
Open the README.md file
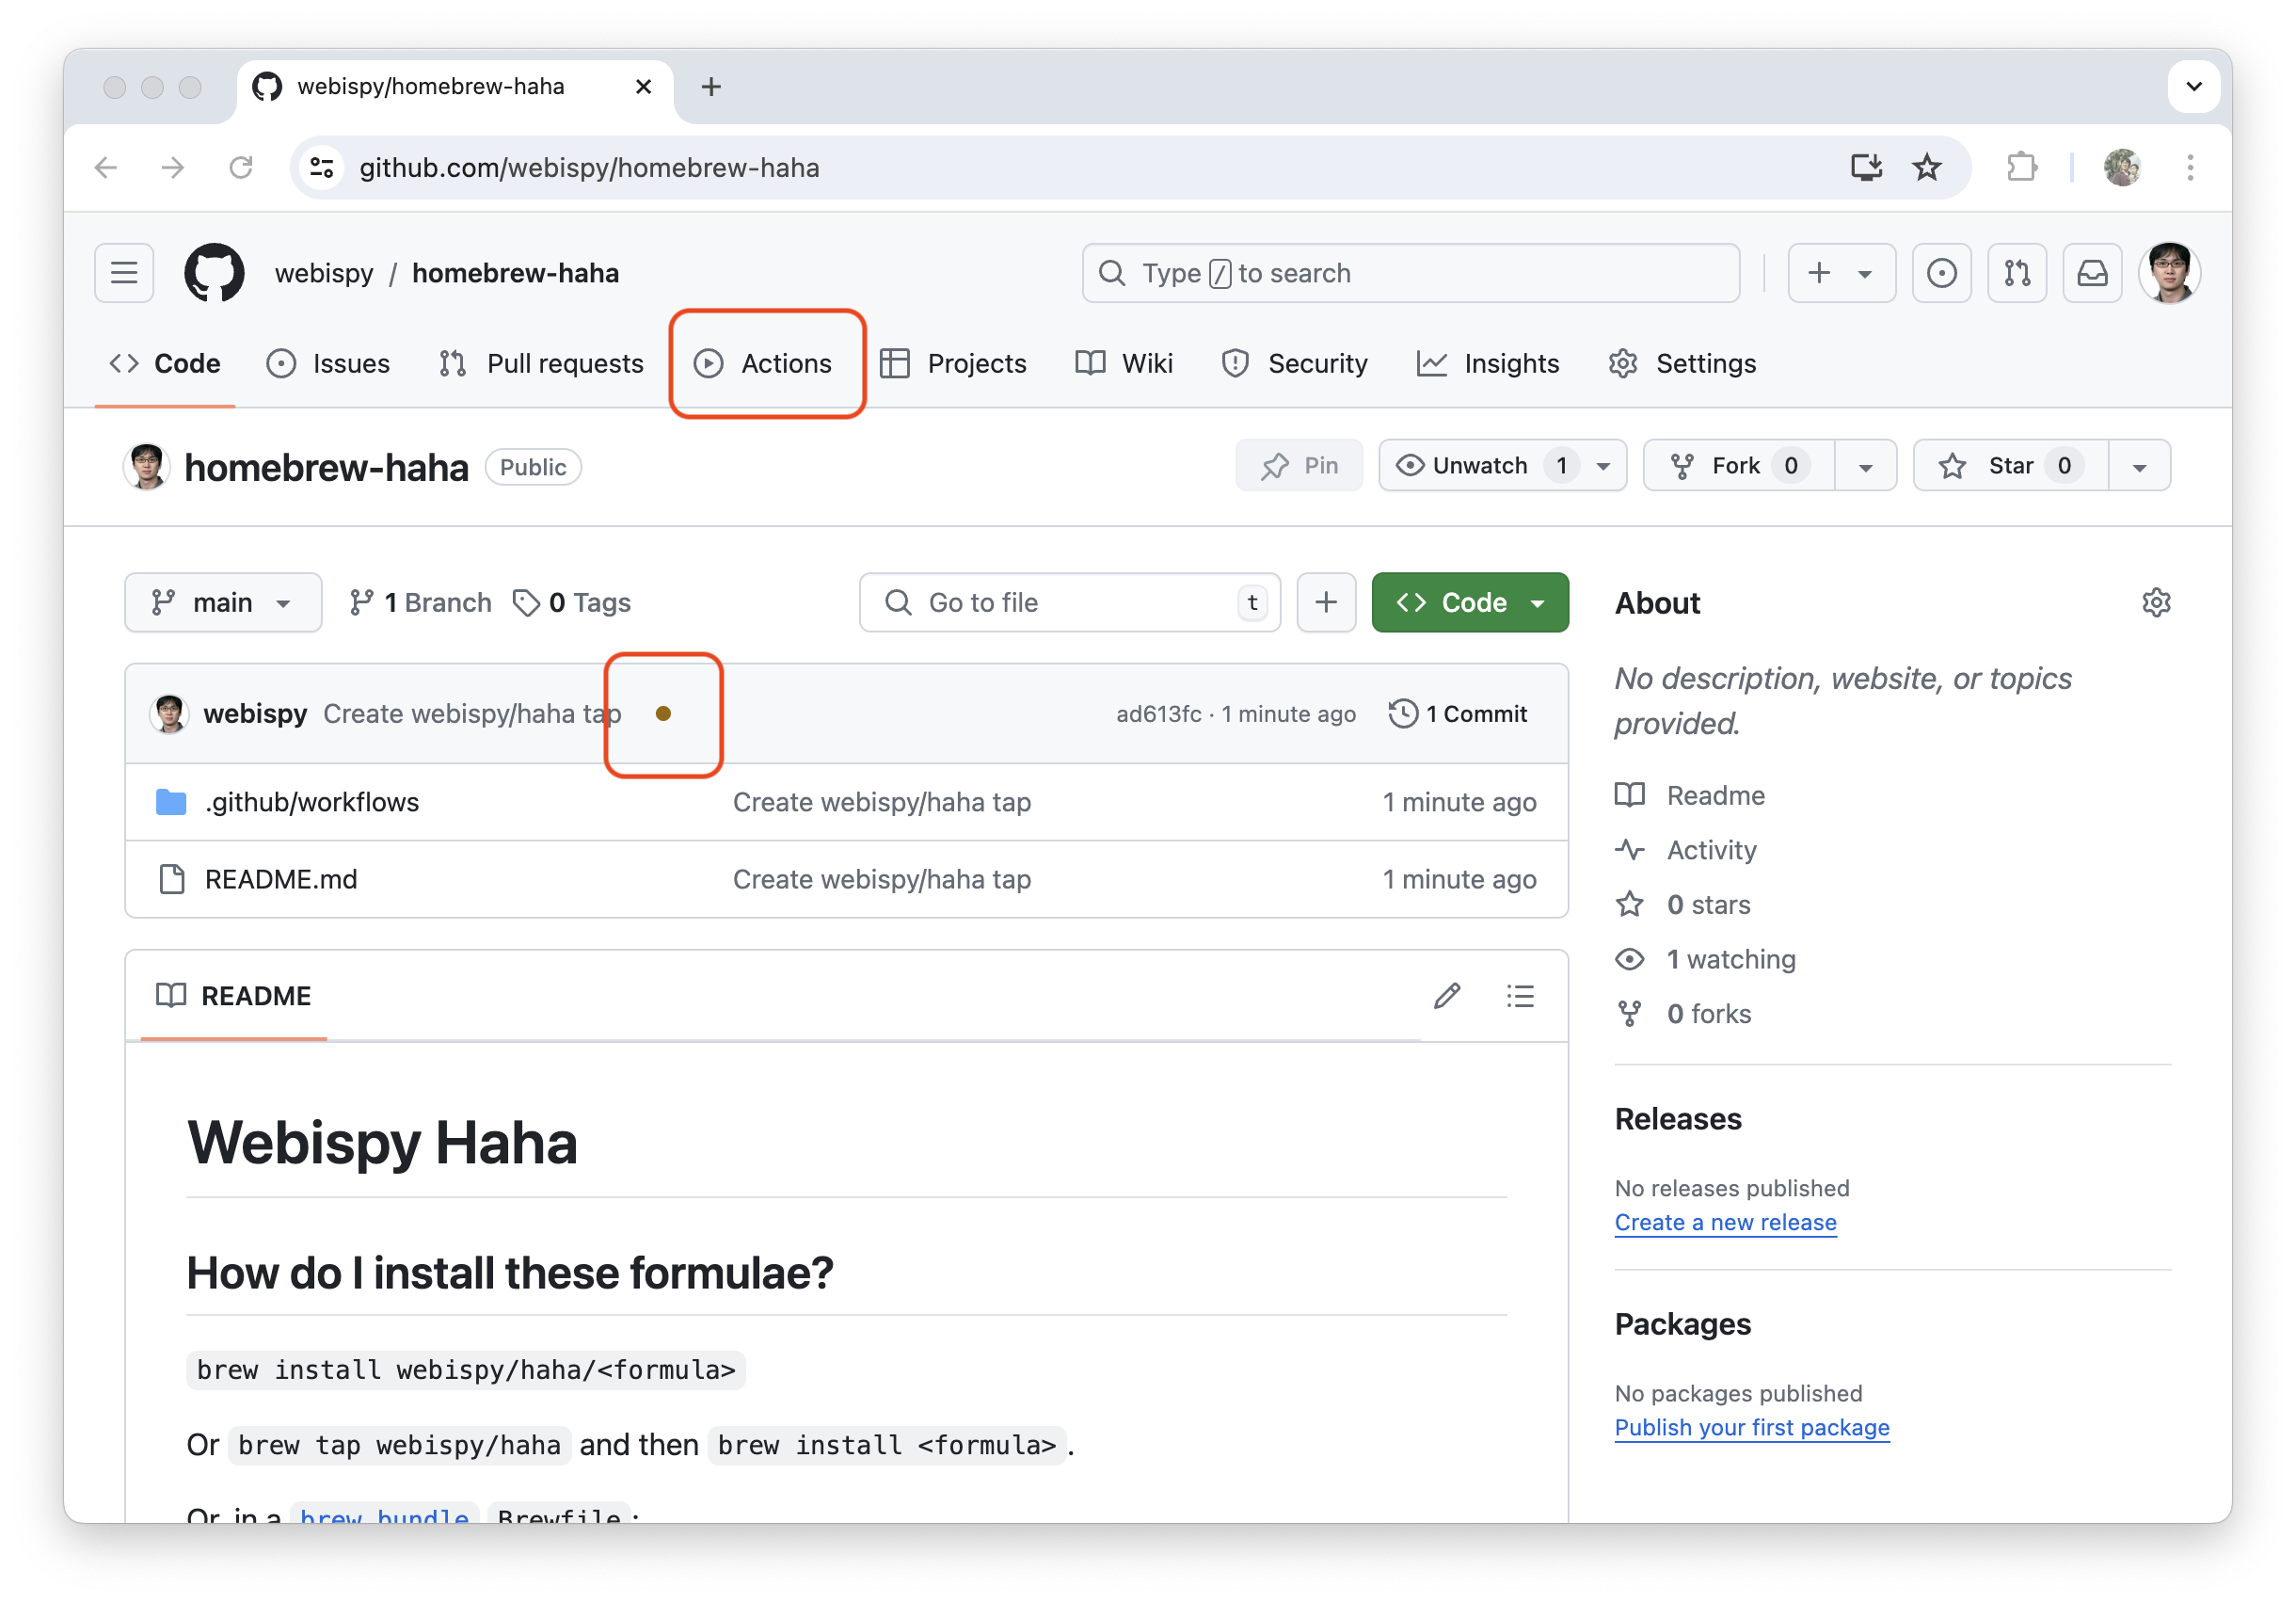click(281, 879)
